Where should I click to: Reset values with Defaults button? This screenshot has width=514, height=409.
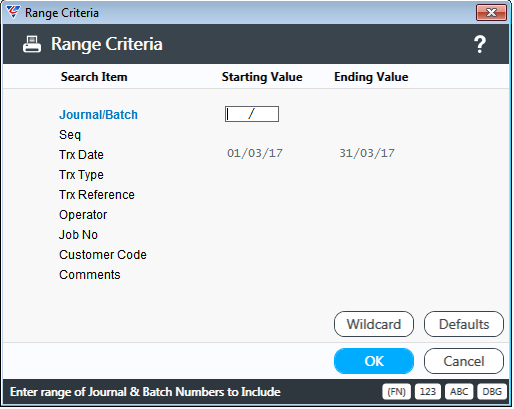(464, 324)
